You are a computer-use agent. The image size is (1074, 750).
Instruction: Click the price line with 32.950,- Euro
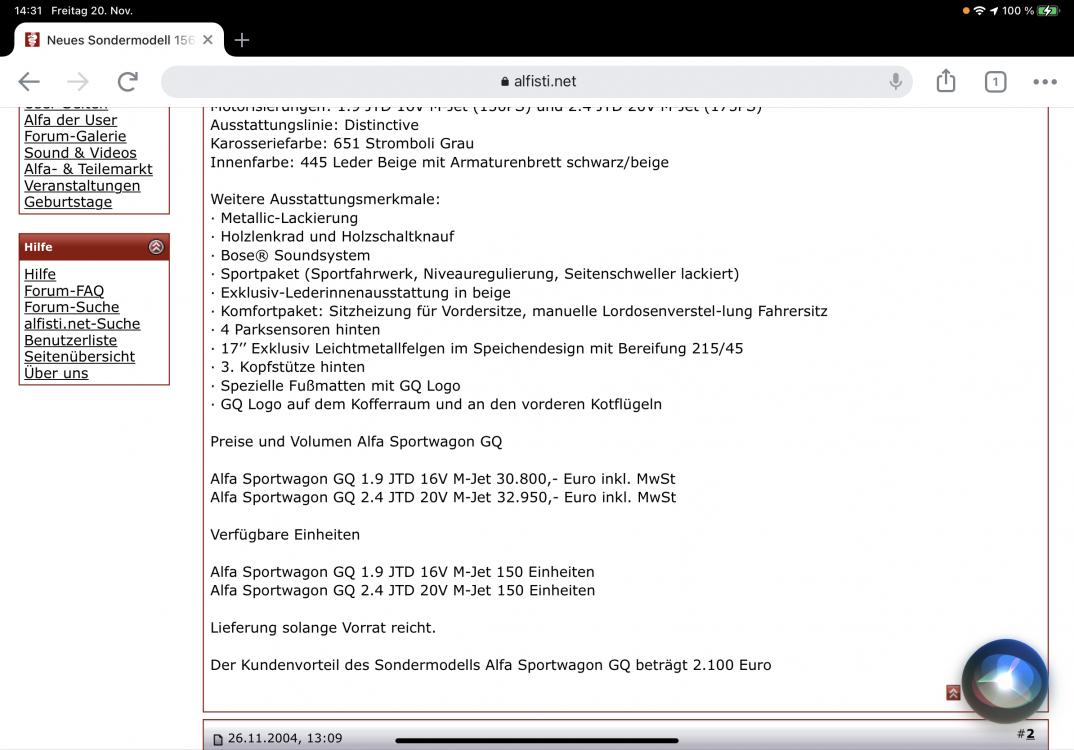443,497
